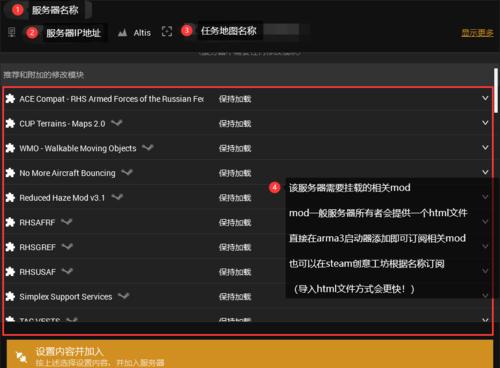
Task: Click the puzzle icon beside RHSGREF
Action: (x=10, y=247)
